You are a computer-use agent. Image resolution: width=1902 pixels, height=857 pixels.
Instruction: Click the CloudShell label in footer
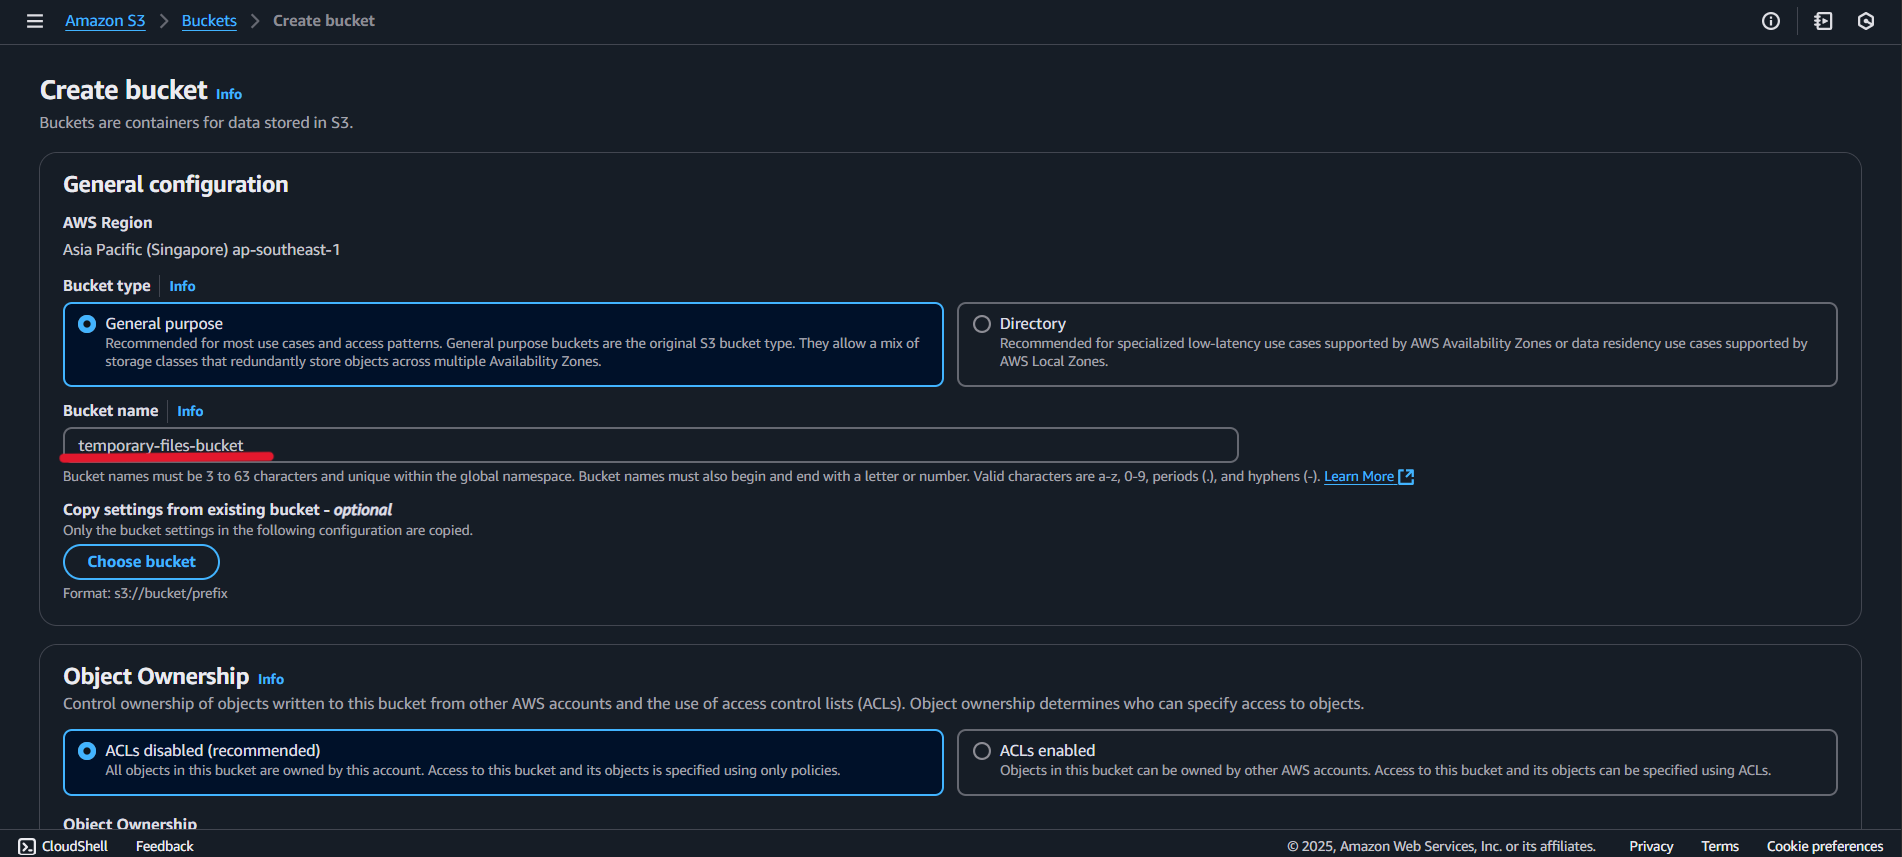75,846
